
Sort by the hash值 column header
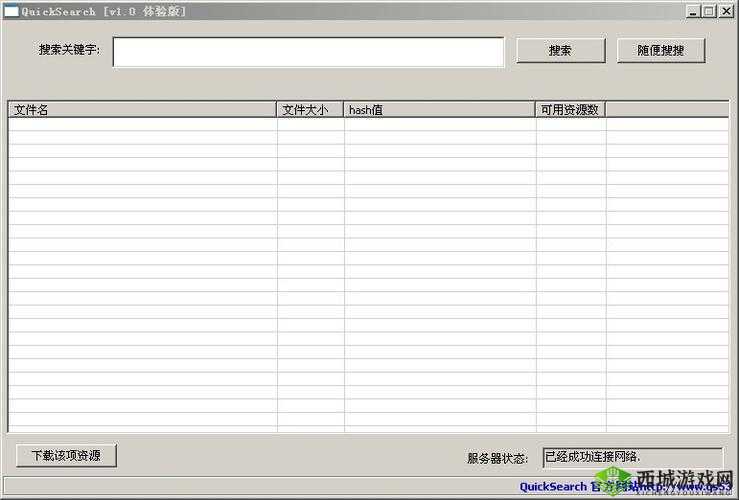pyautogui.click(x=439, y=110)
